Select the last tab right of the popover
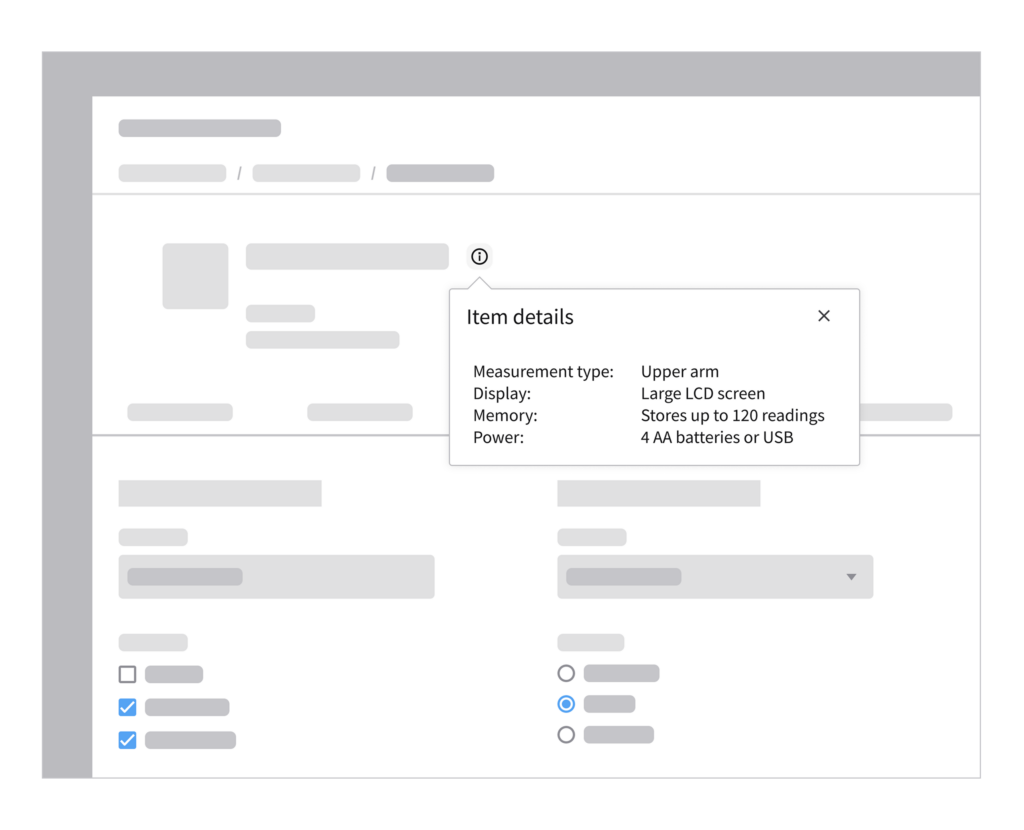Screen dimensions: 1024x830 [905, 412]
